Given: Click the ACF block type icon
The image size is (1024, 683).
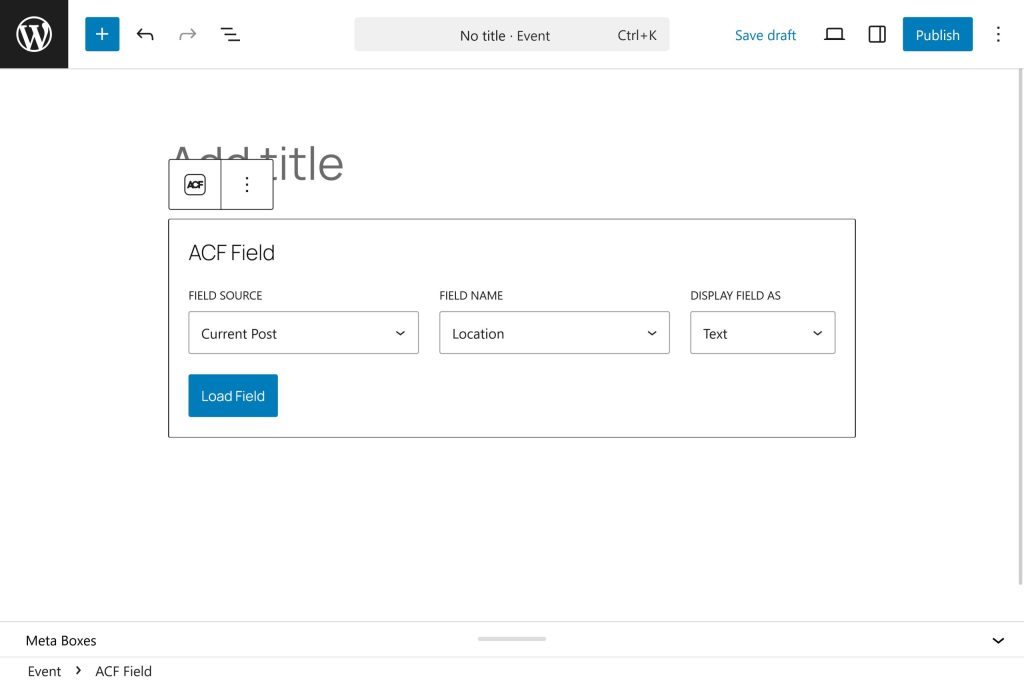Looking at the screenshot, I should click(195, 185).
